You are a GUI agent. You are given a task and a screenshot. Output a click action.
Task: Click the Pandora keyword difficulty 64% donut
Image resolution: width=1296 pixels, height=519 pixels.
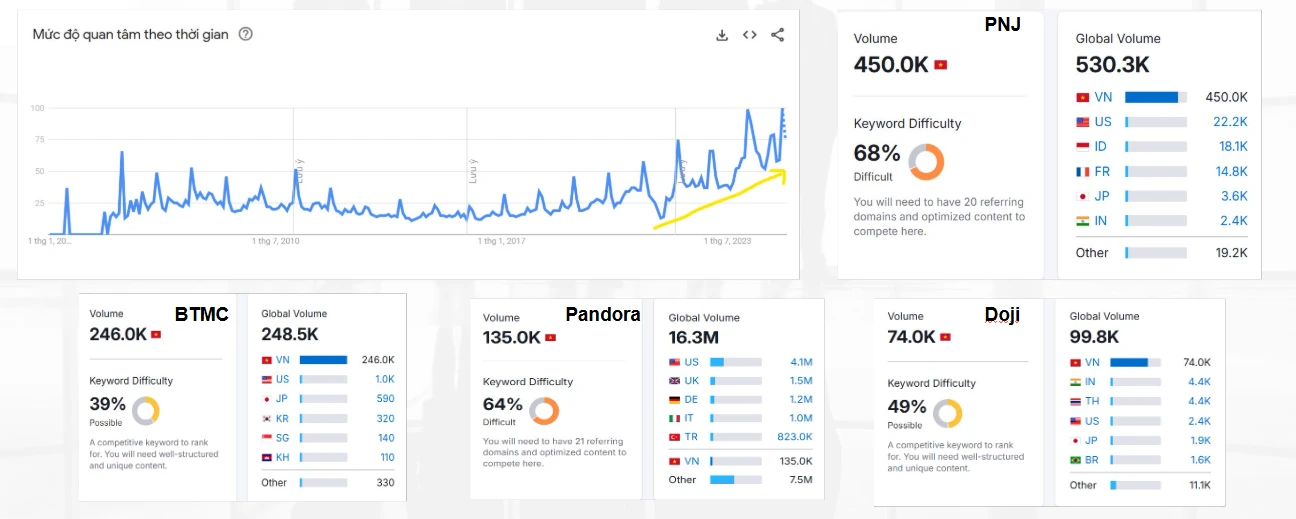544,411
